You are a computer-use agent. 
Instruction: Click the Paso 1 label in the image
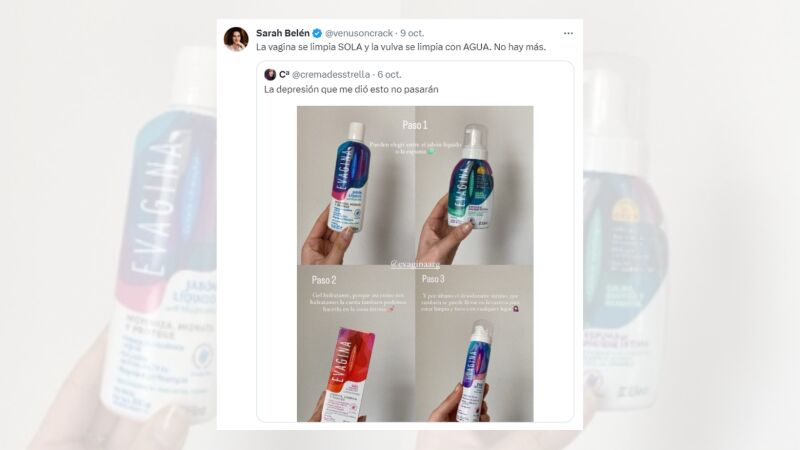(x=415, y=125)
